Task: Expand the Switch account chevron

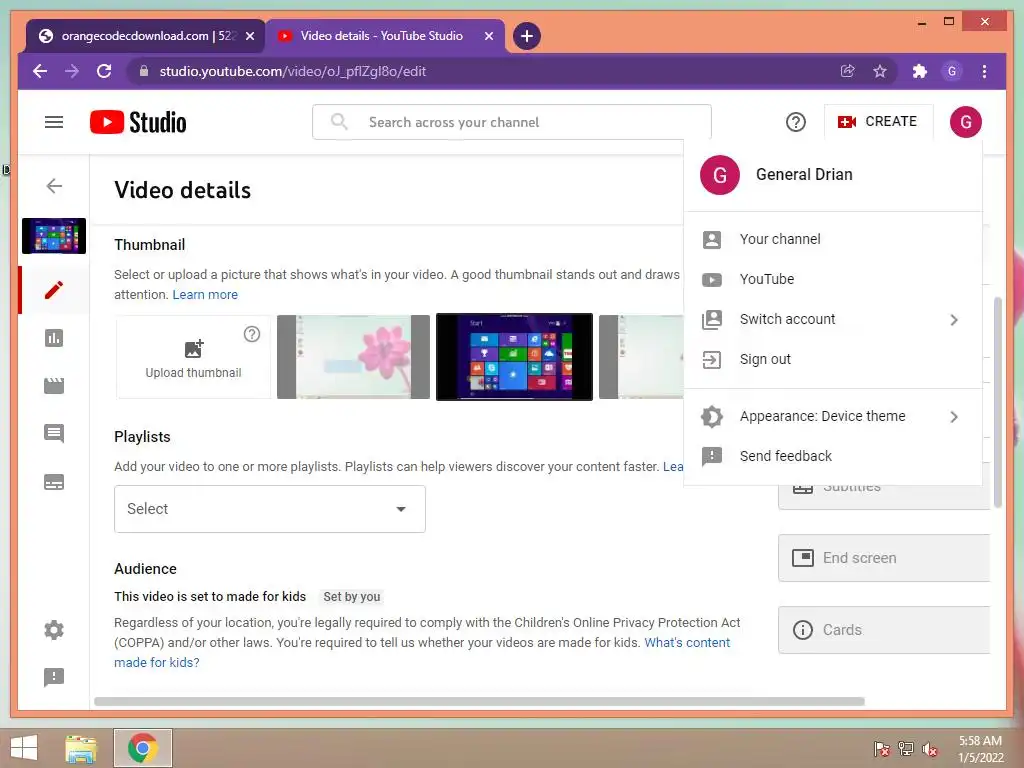Action: click(954, 320)
